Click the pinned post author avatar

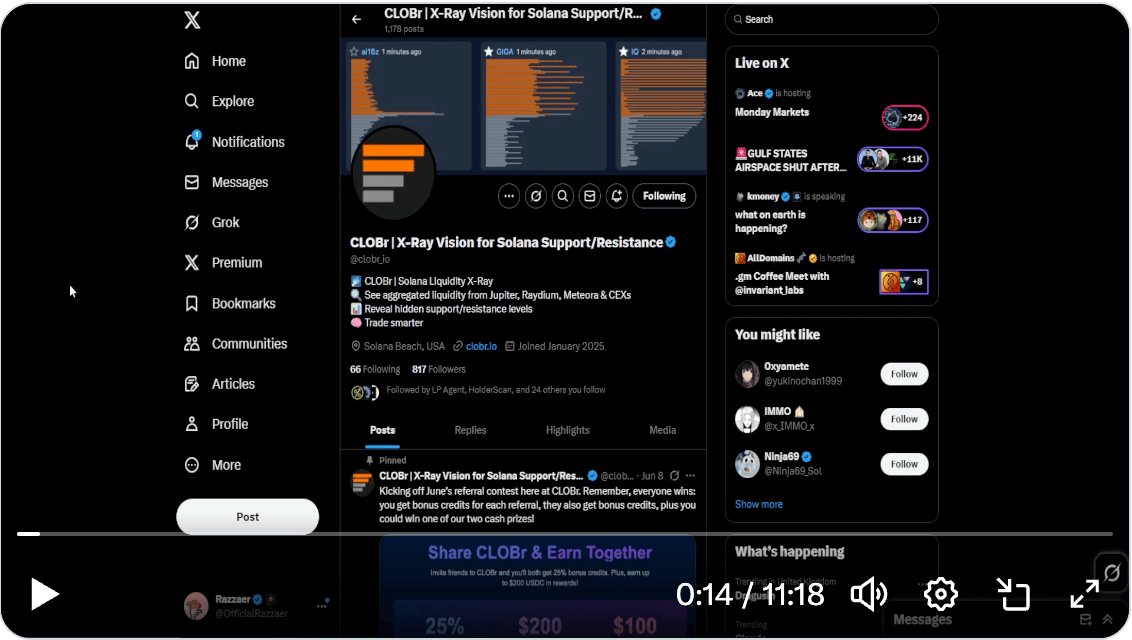[x=362, y=482]
